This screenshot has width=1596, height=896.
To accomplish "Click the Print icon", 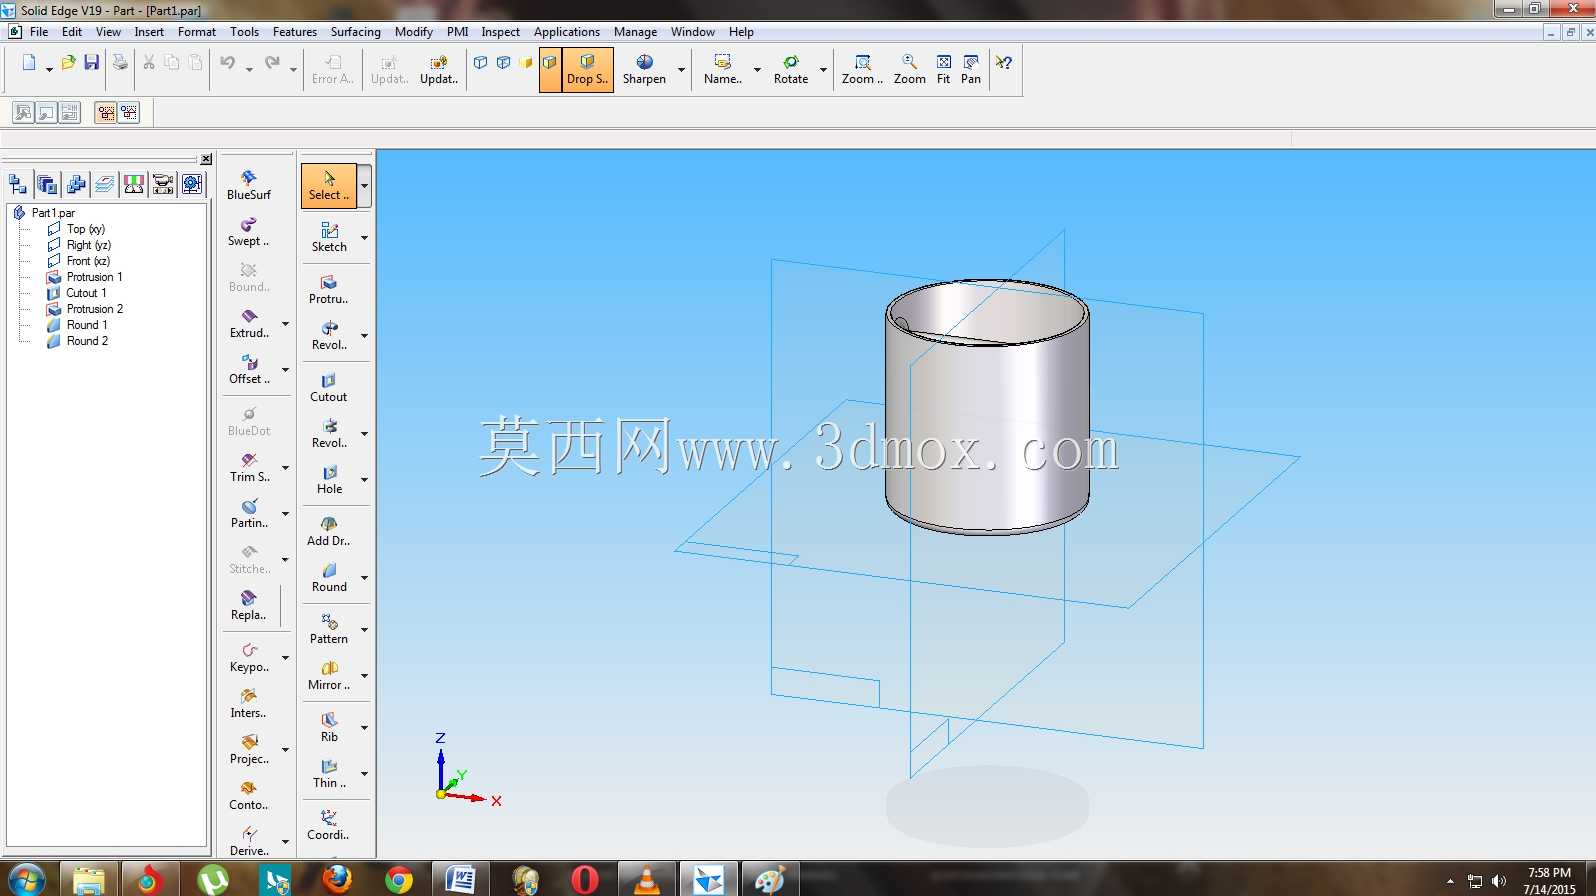I will click(120, 63).
